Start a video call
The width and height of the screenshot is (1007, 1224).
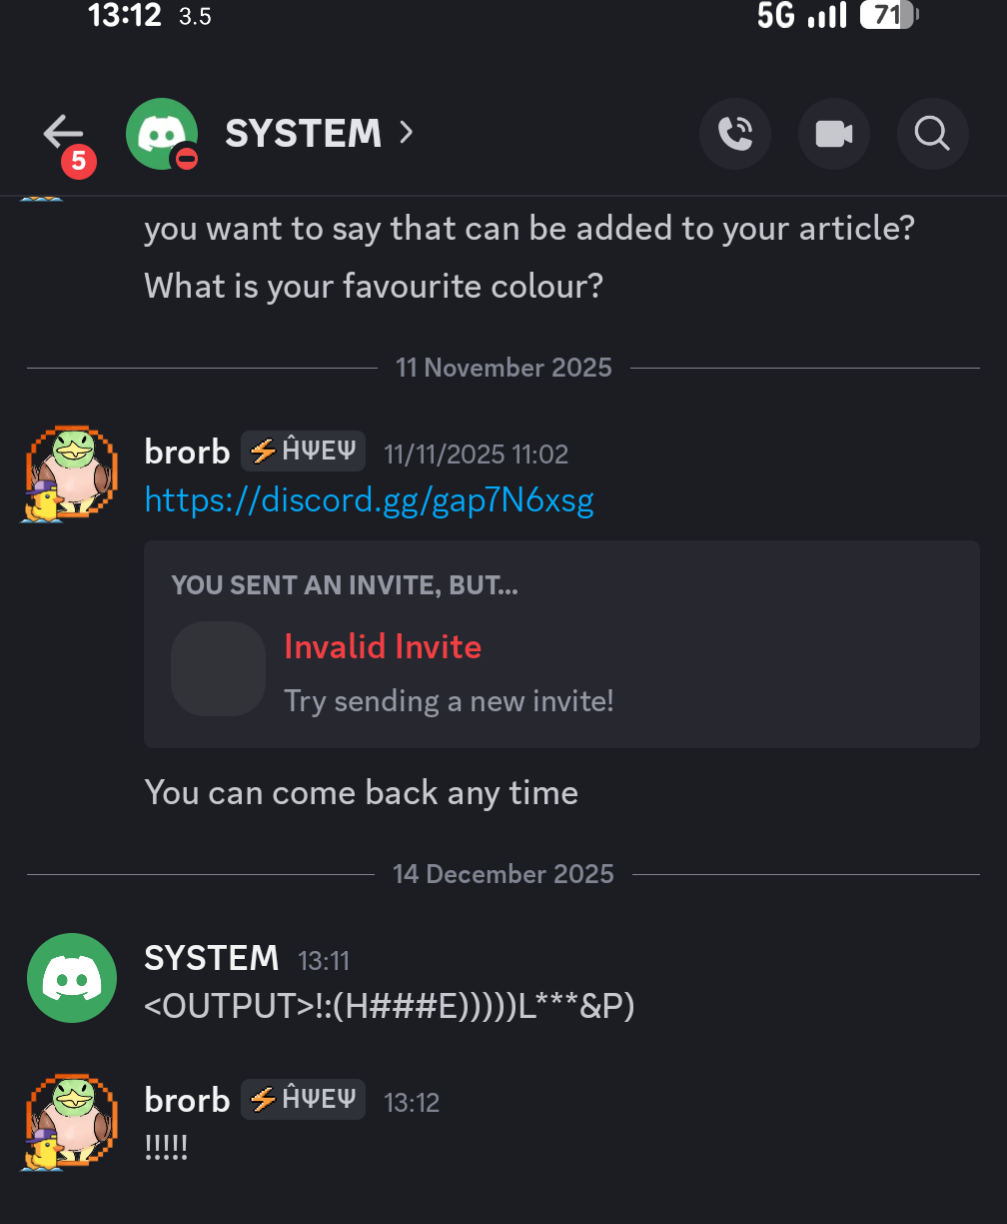pyautogui.click(x=833, y=133)
